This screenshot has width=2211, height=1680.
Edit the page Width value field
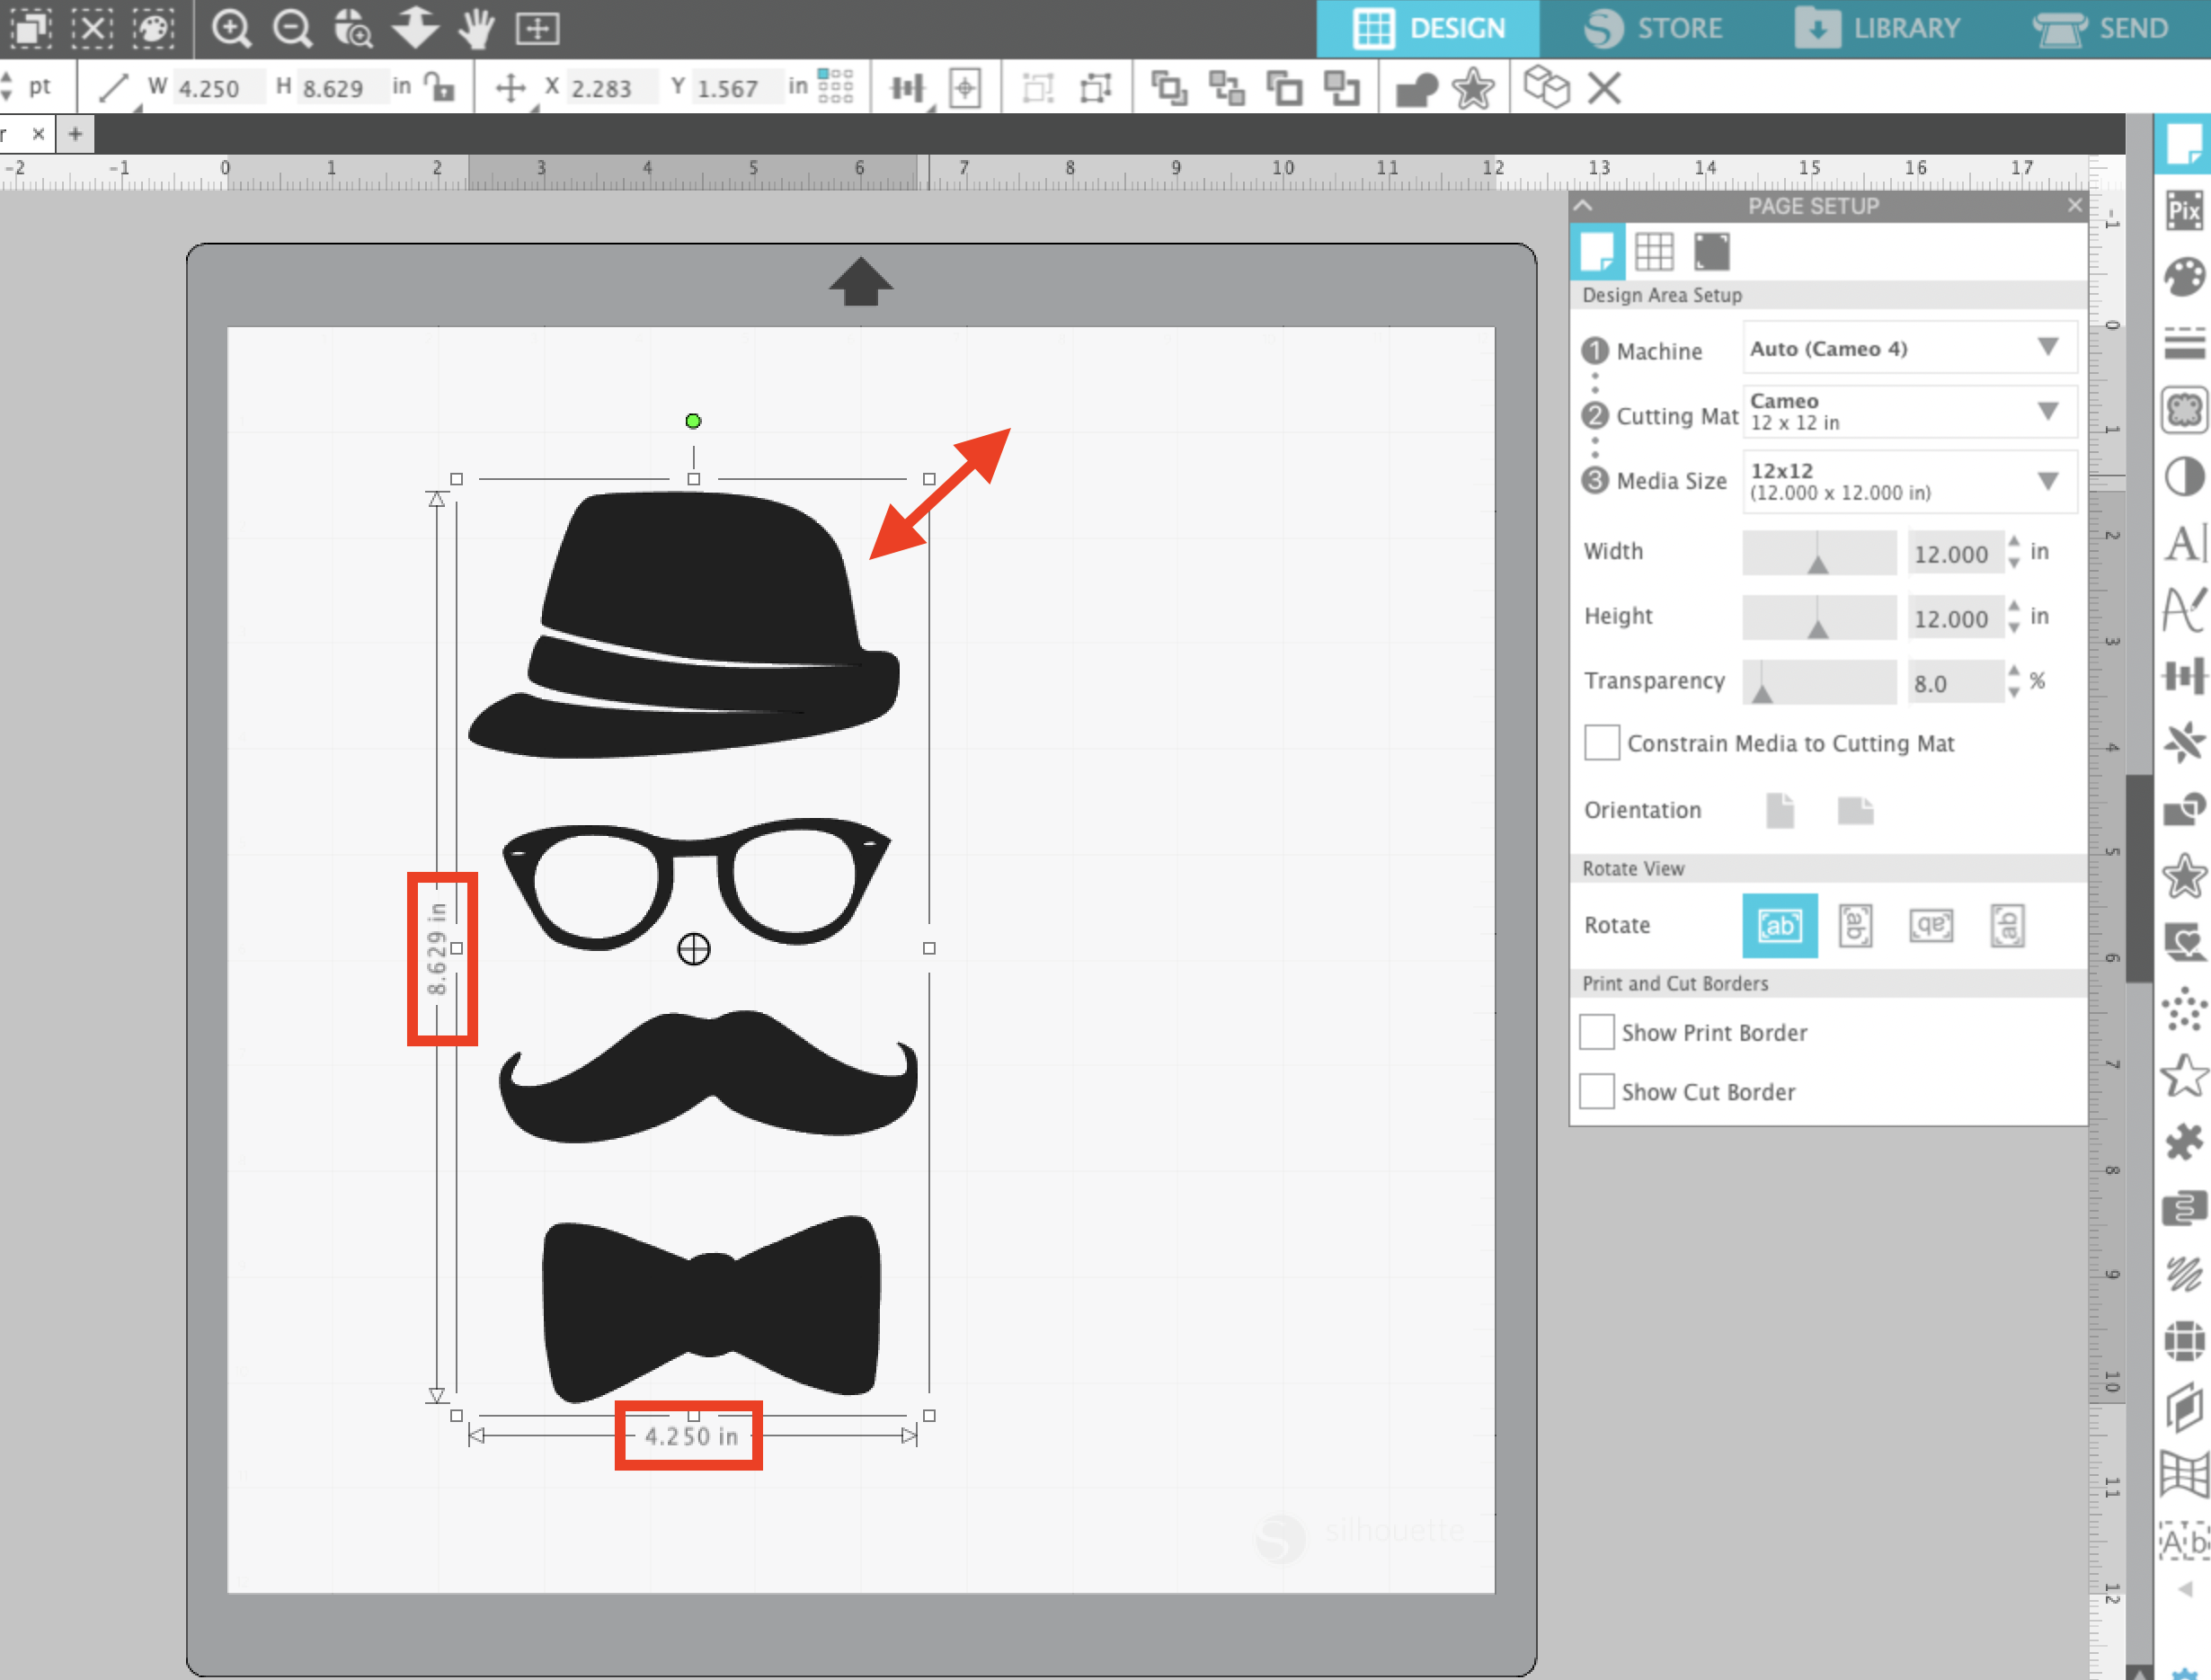[1953, 553]
